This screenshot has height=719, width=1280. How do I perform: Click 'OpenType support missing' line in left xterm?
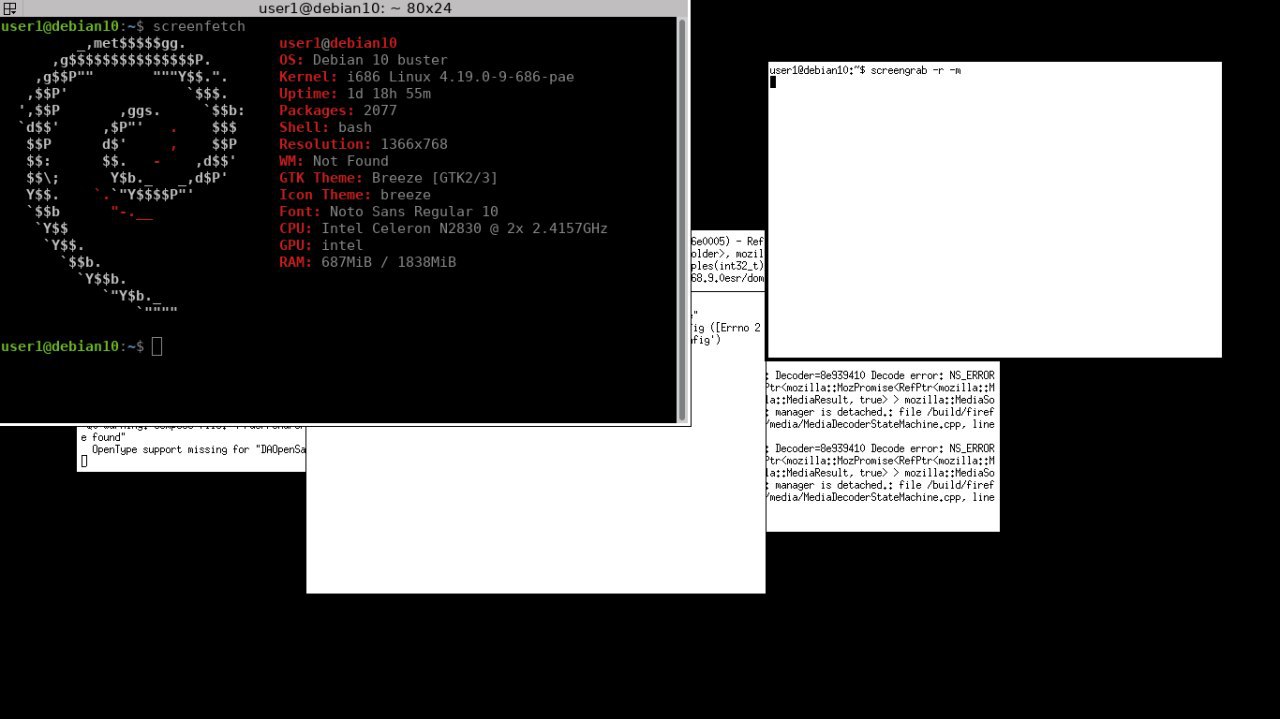(x=197, y=449)
